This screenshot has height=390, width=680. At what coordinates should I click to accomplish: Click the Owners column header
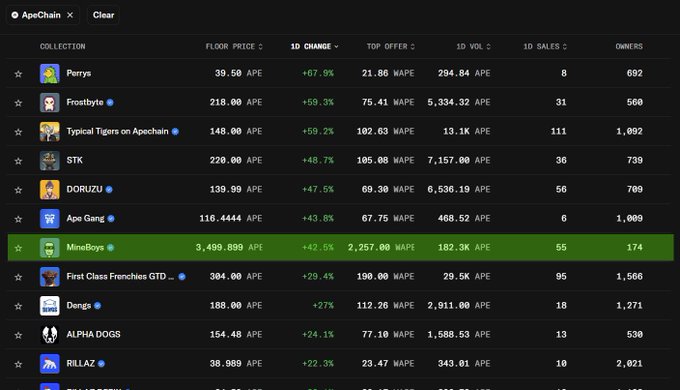[x=629, y=46]
